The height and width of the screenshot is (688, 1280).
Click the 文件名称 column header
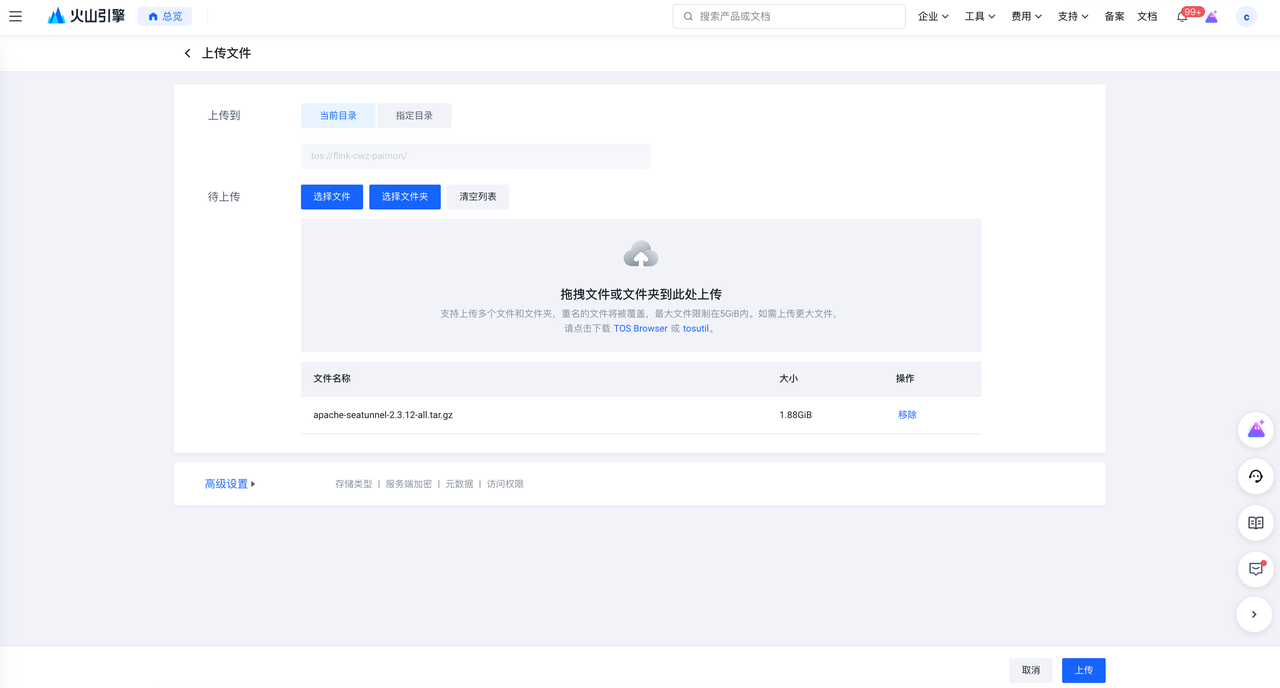(x=332, y=379)
